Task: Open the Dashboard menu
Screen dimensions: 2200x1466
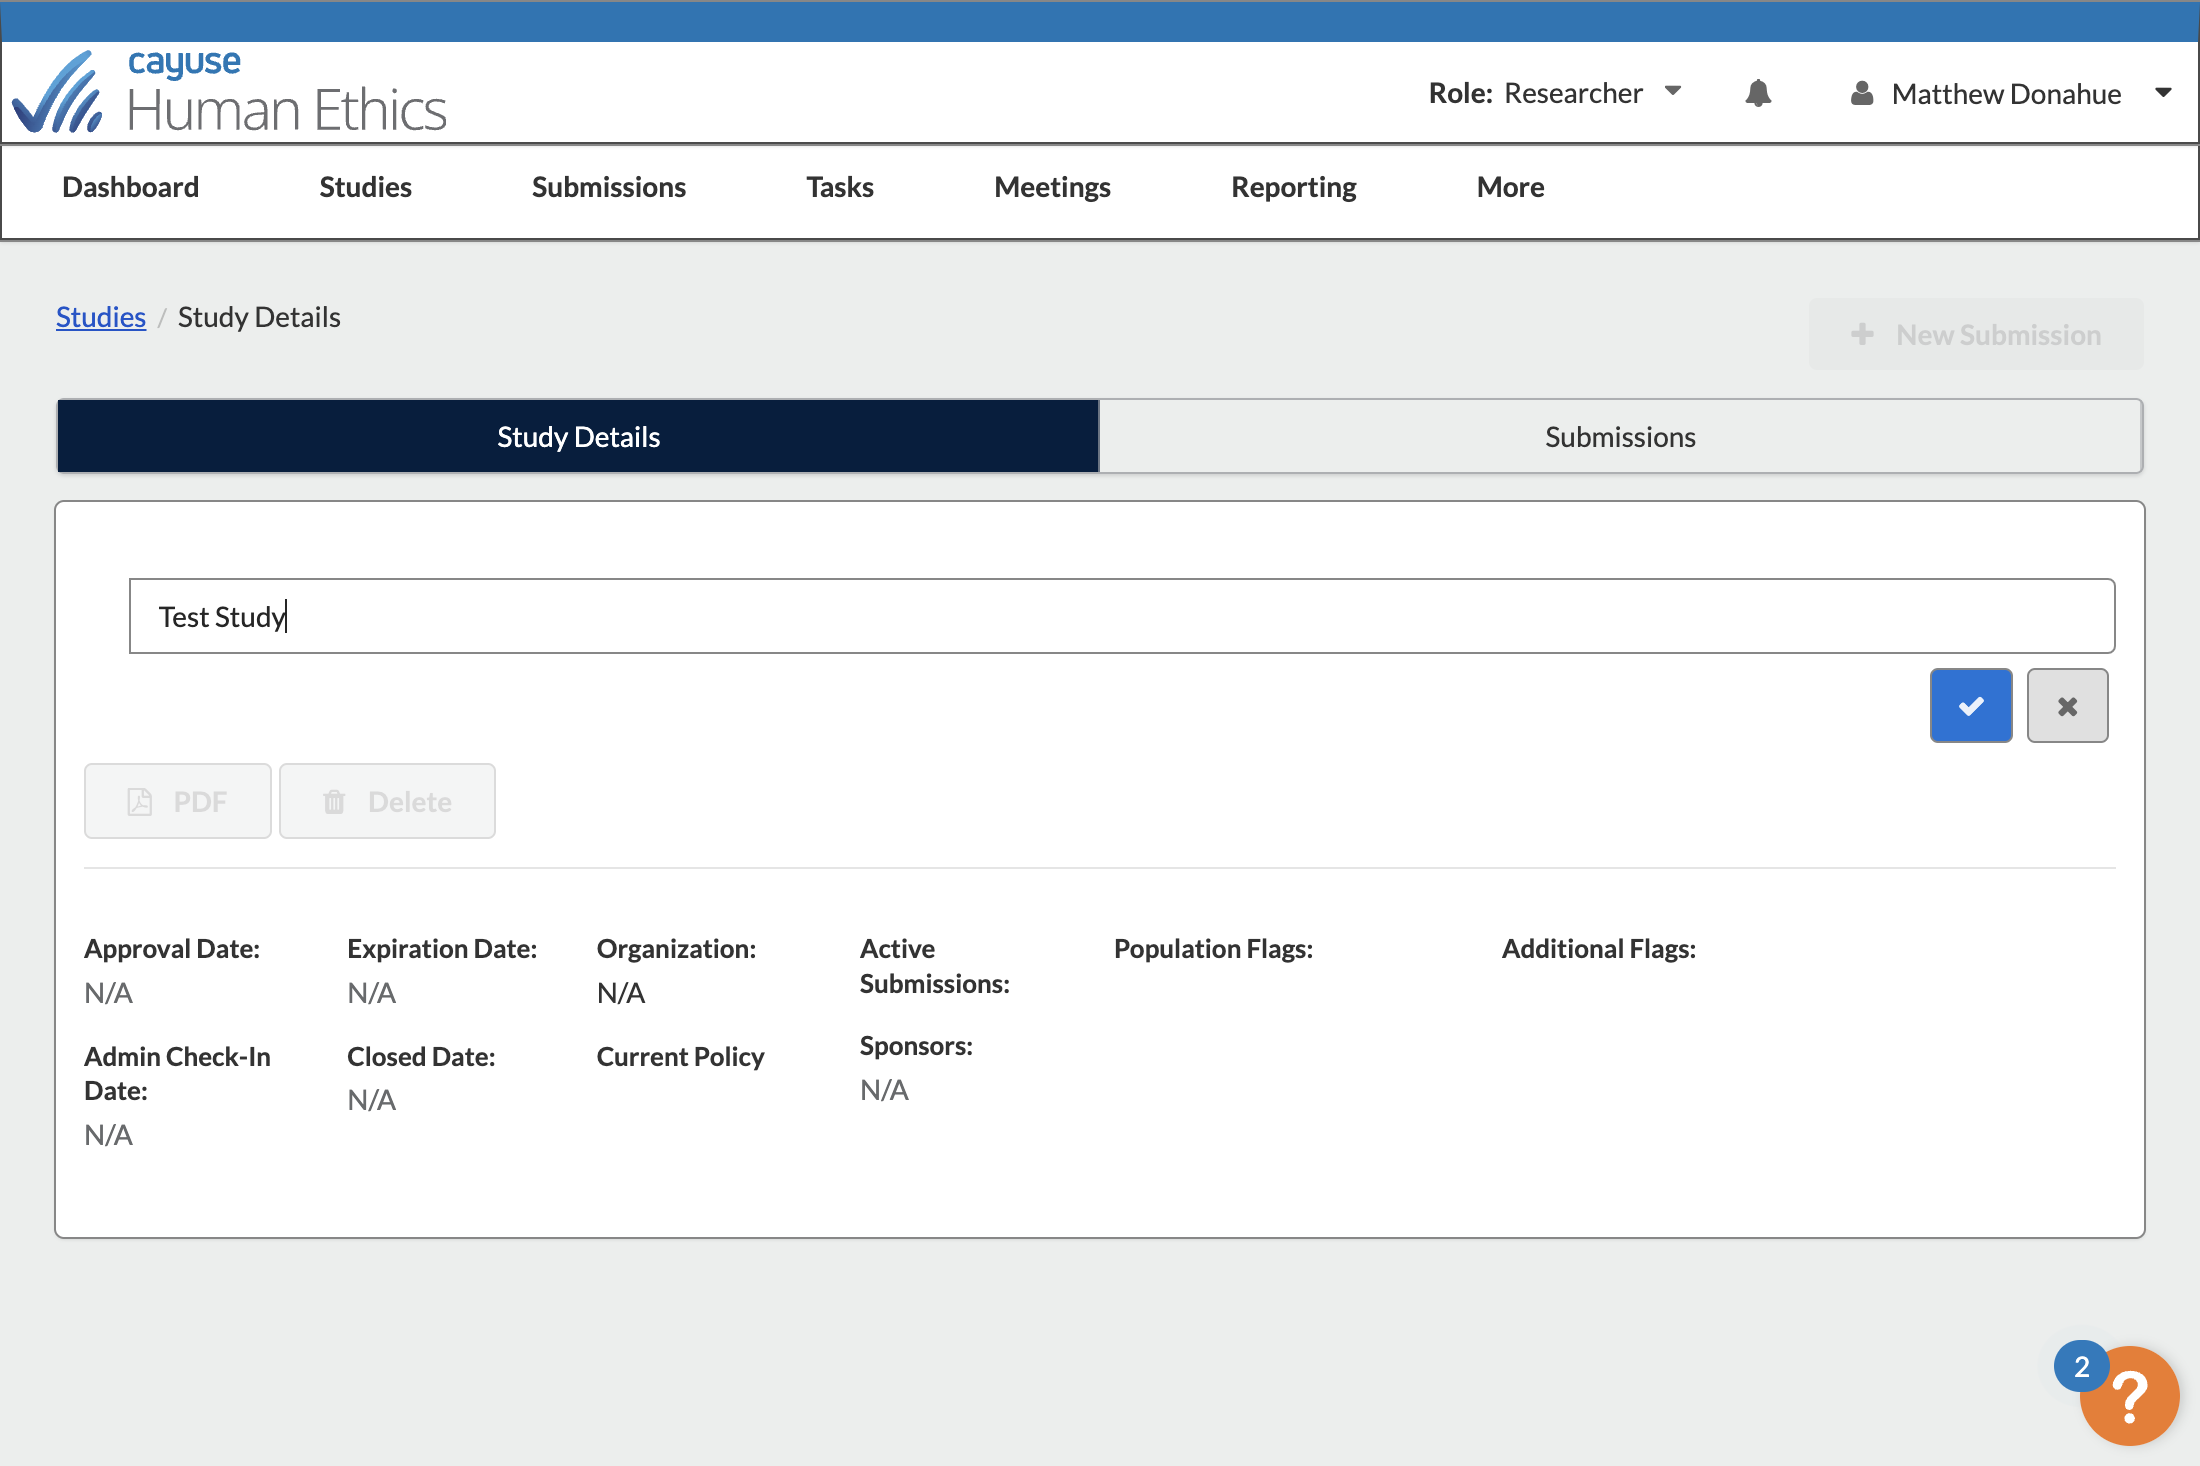Action: (x=130, y=187)
